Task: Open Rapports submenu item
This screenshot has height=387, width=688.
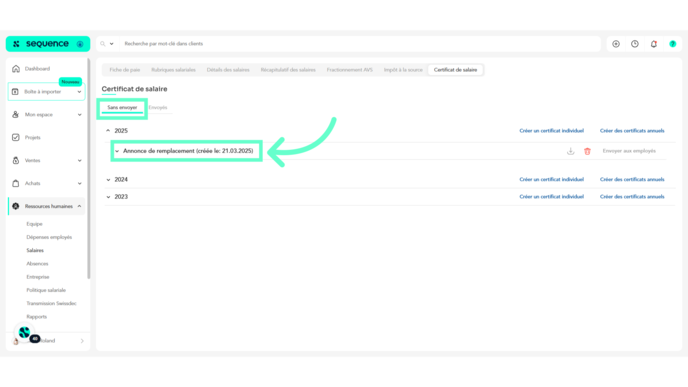Action: (36, 317)
